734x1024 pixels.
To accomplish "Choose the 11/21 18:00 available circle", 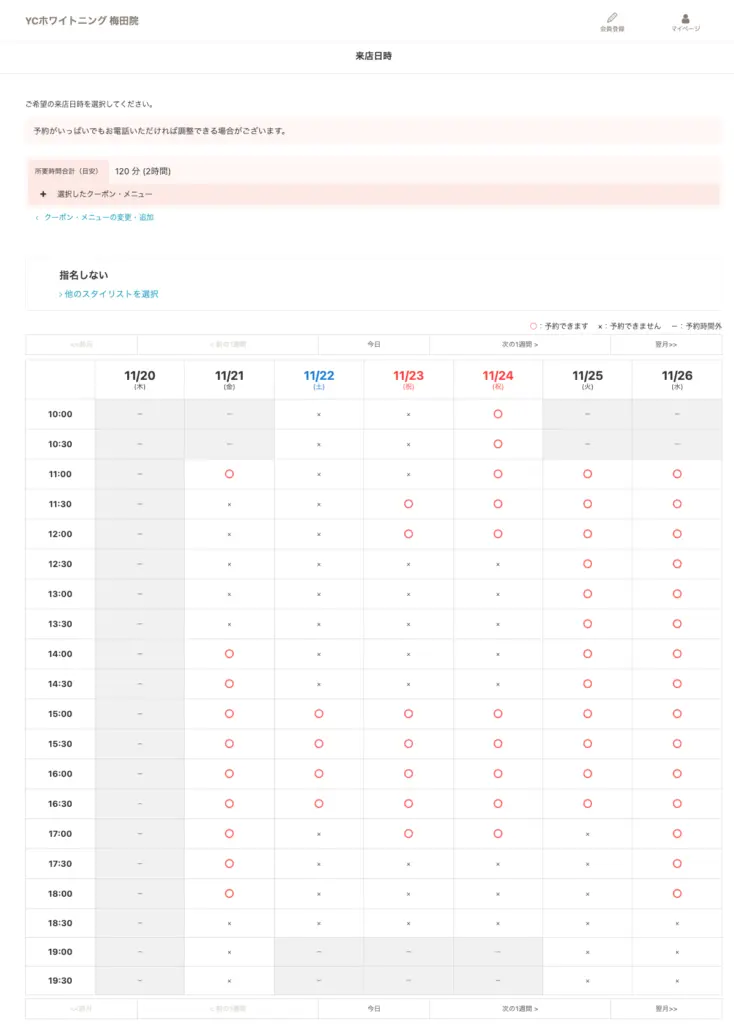I will click(229, 894).
